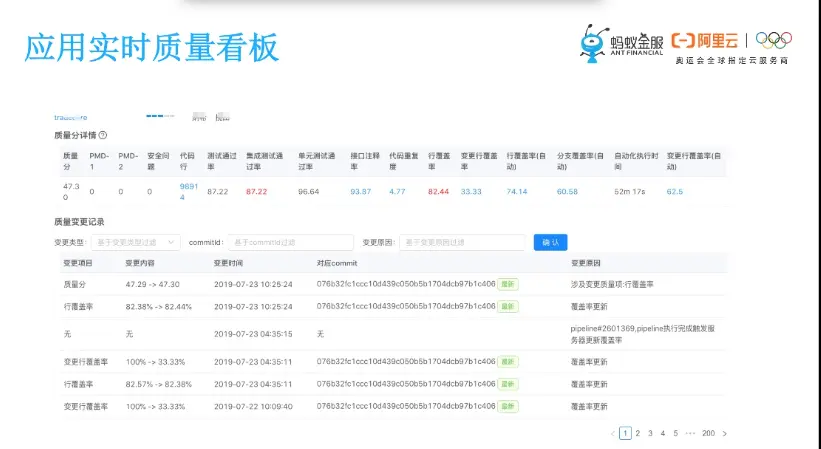
Task: Click the 47.30 quality score value
Action: pos(71,192)
